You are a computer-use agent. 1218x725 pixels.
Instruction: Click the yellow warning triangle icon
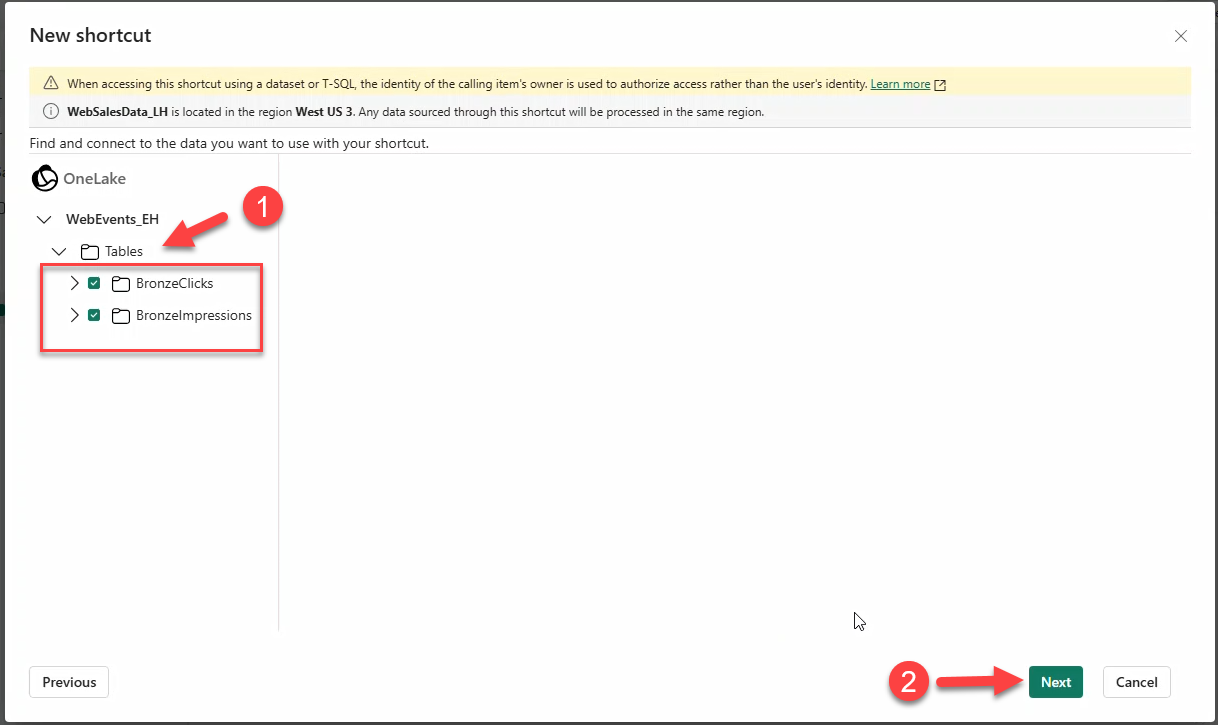(x=51, y=84)
